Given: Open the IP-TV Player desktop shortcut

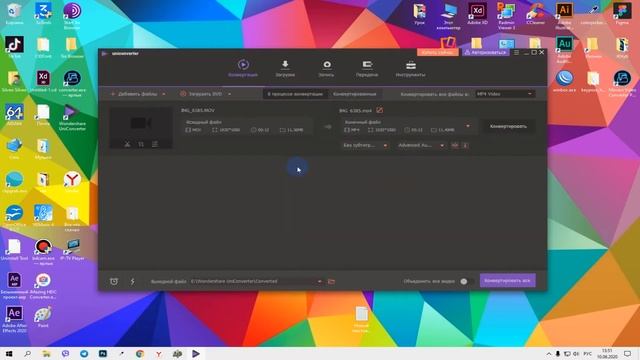Looking at the screenshot, I should pyautogui.click(x=72, y=250).
